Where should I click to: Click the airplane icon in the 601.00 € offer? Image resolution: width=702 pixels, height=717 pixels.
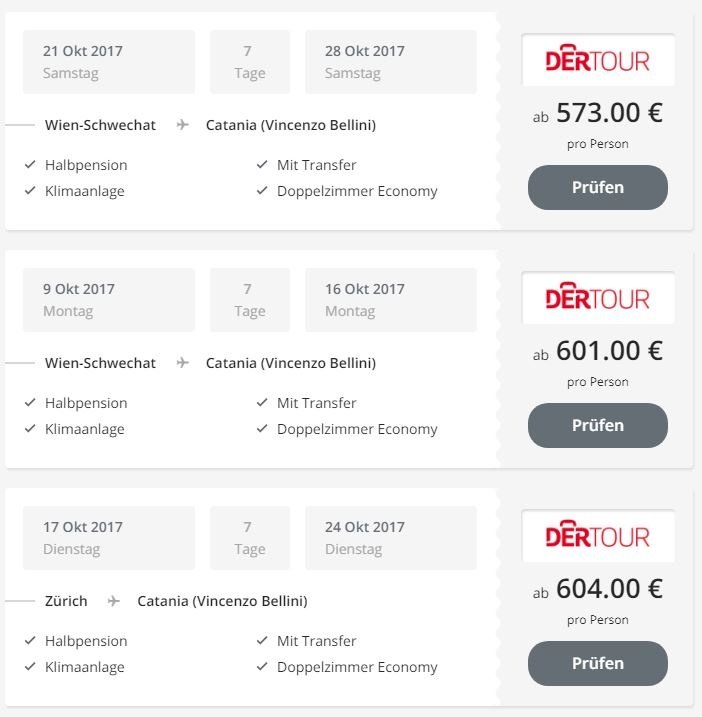click(x=182, y=363)
